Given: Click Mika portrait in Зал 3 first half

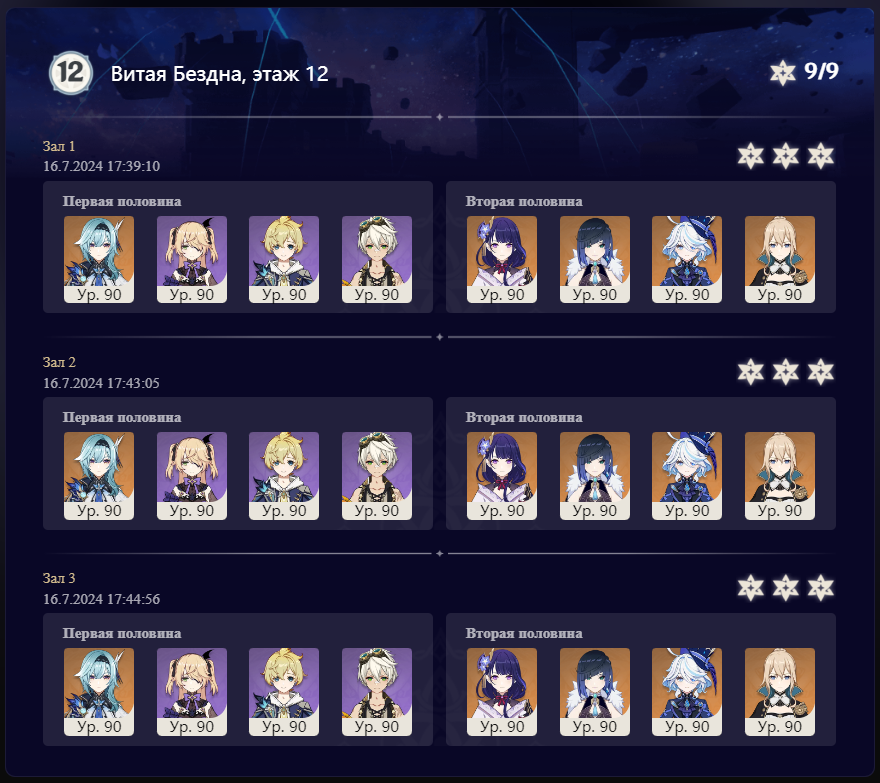Looking at the screenshot, I should tap(284, 692).
